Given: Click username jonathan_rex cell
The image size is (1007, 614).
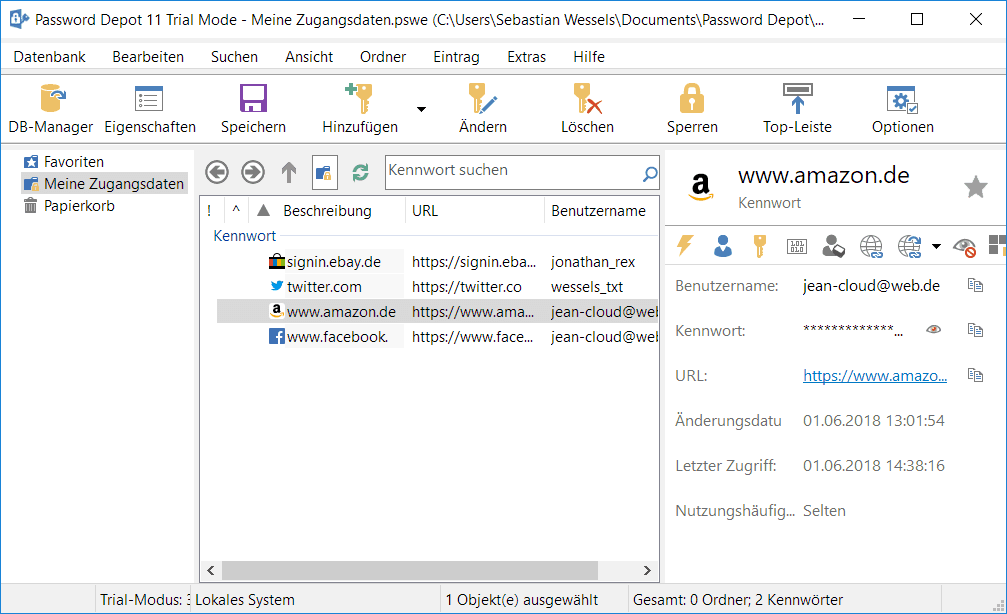Looking at the screenshot, I should click(593, 262).
